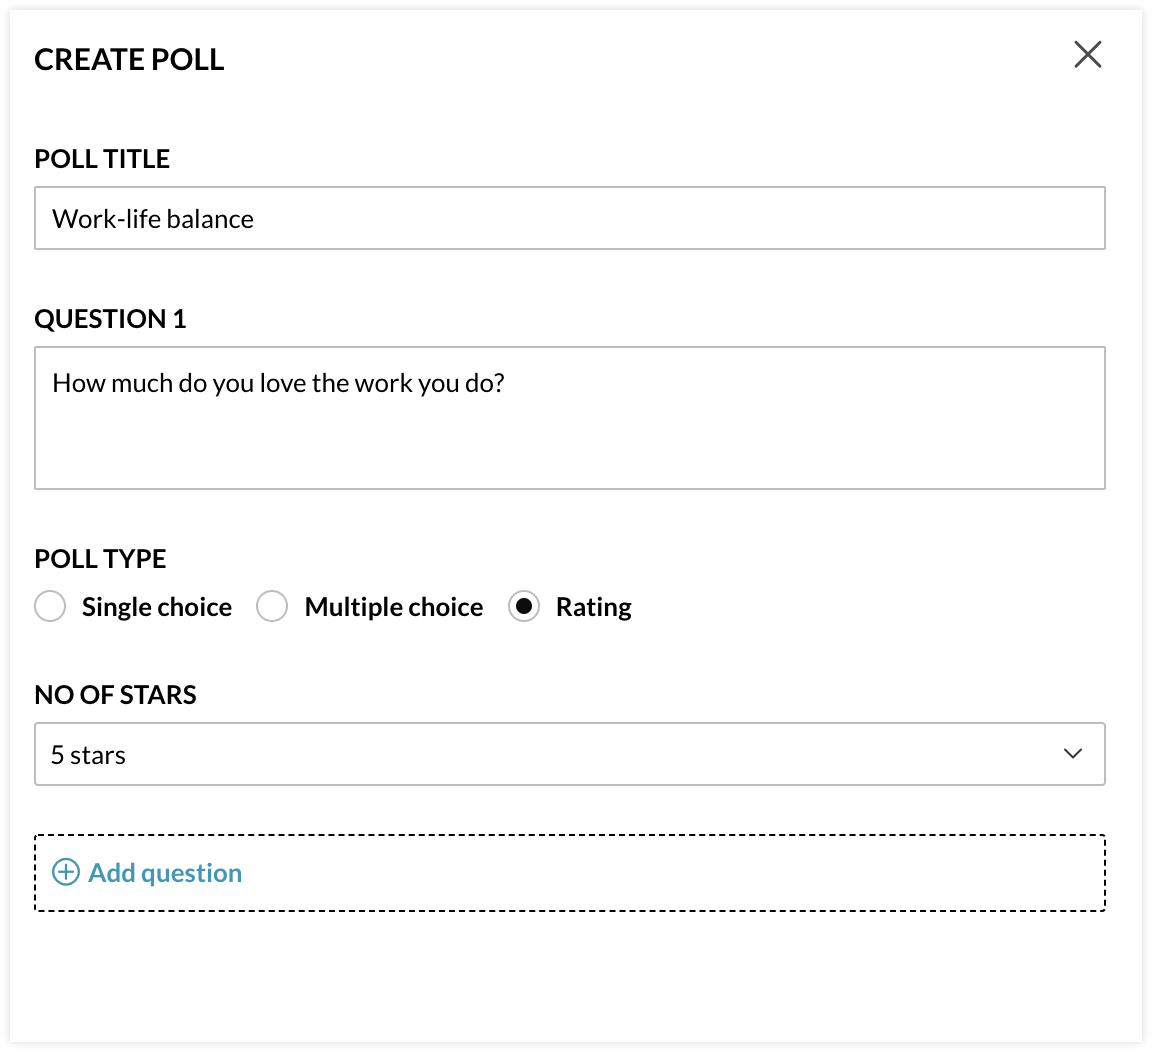
Task: Click the 'Rating' label text
Action: click(594, 607)
